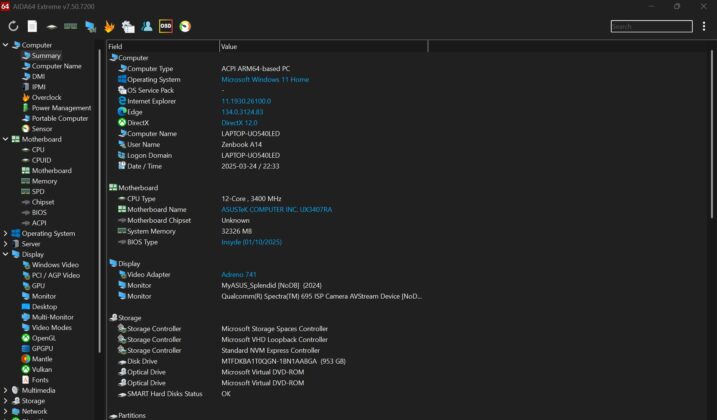The width and height of the screenshot is (717, 420).
Task: Open the monitor diagnostics toolbar icon
Action: pyautogui.click(x=90, y=27)
